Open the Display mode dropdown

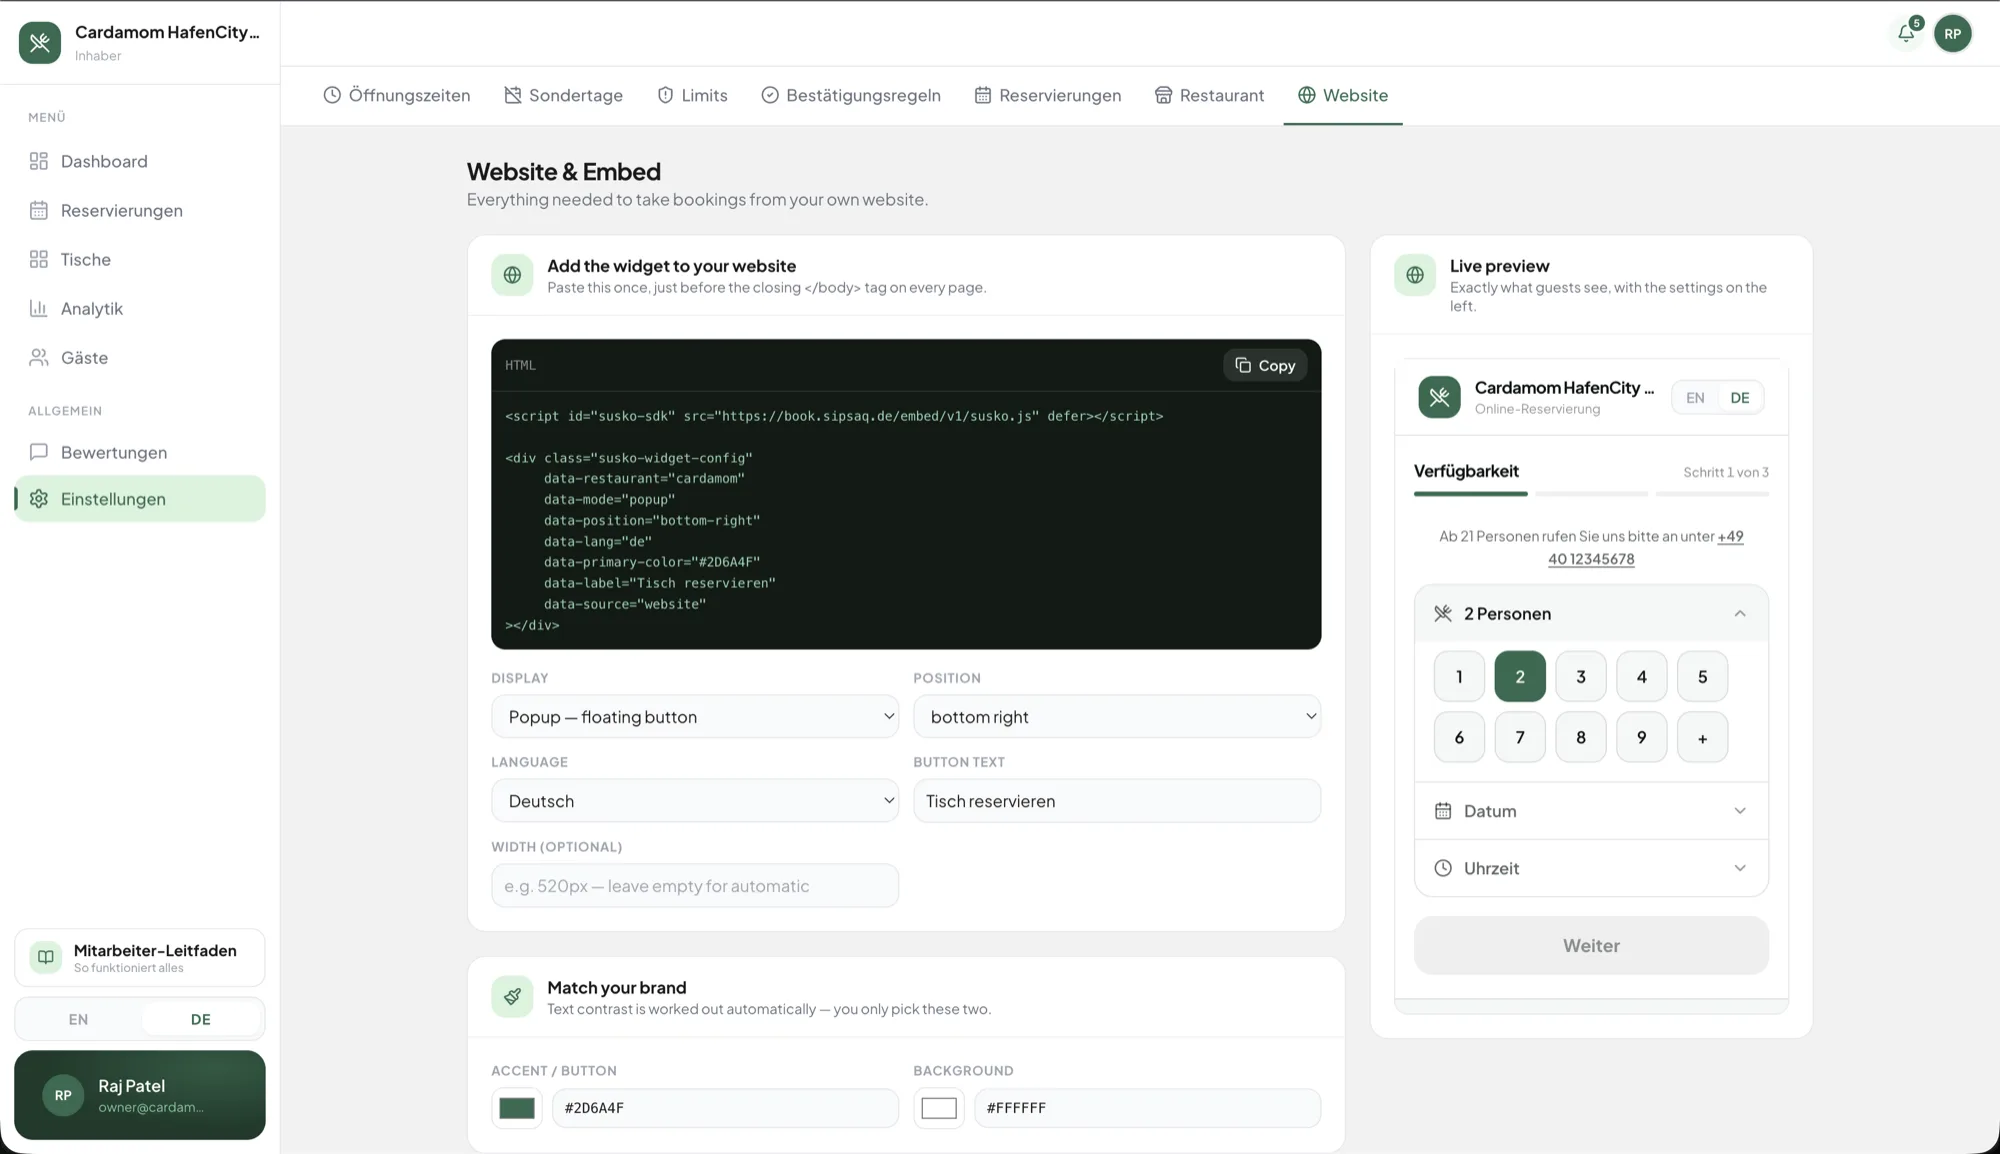pos(695,717)
